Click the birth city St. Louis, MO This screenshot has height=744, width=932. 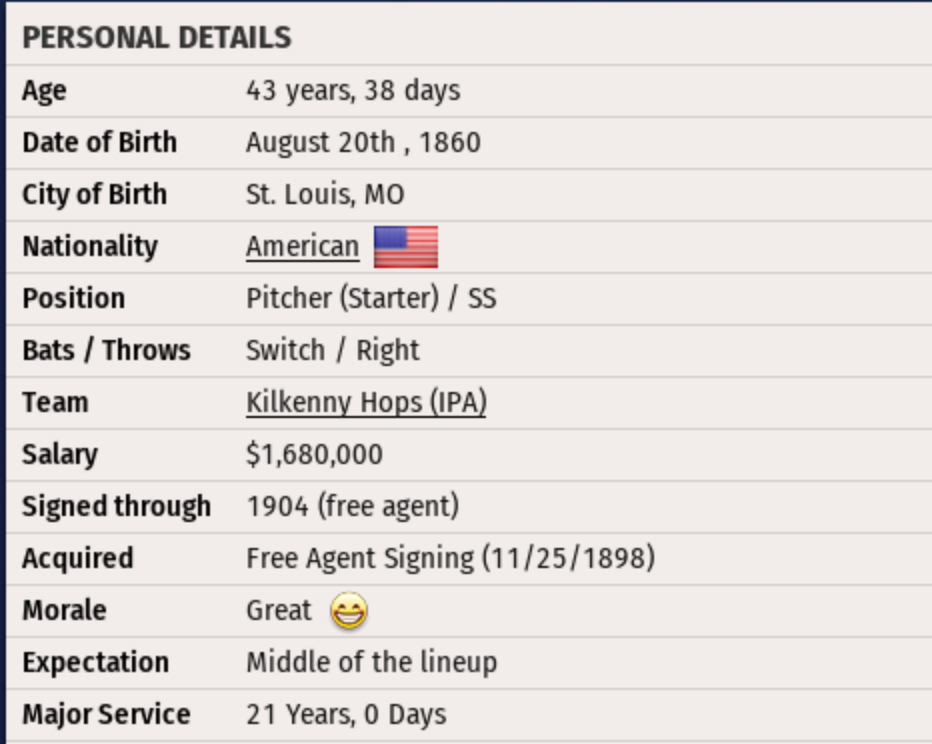(x=325, y=195)
